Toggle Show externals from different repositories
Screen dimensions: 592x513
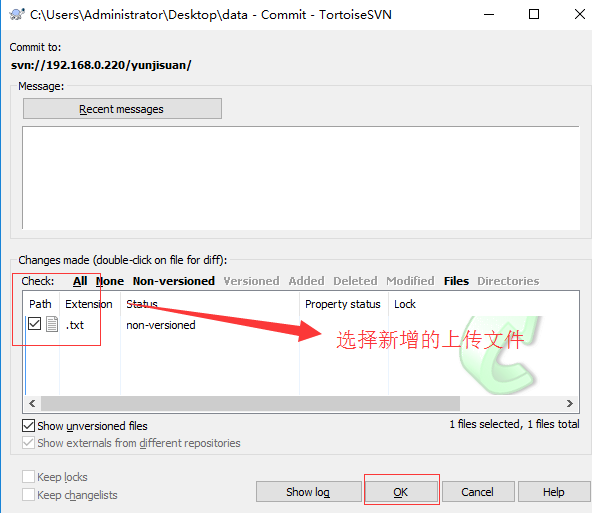[x=28, y=442]
